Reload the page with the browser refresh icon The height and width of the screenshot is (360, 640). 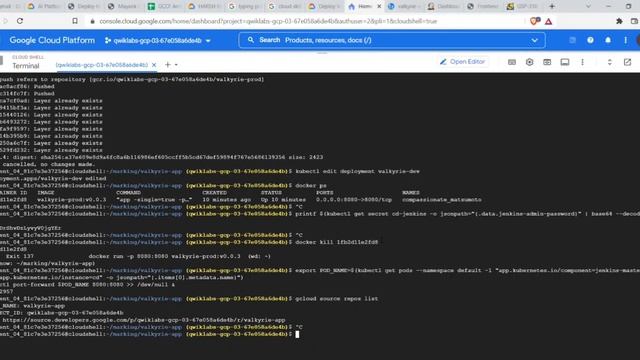[20, 21]
